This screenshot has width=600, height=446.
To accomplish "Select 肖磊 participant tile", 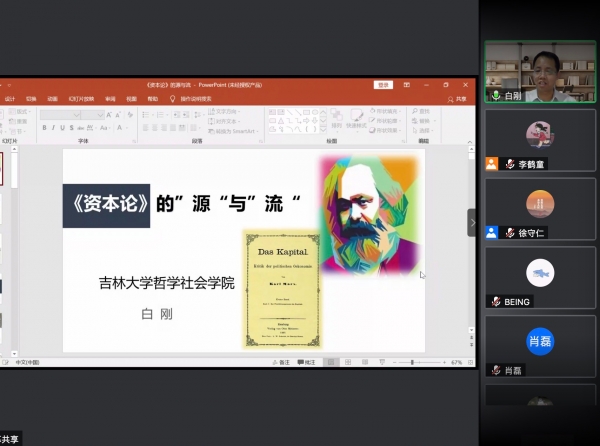I will [540, 346].
